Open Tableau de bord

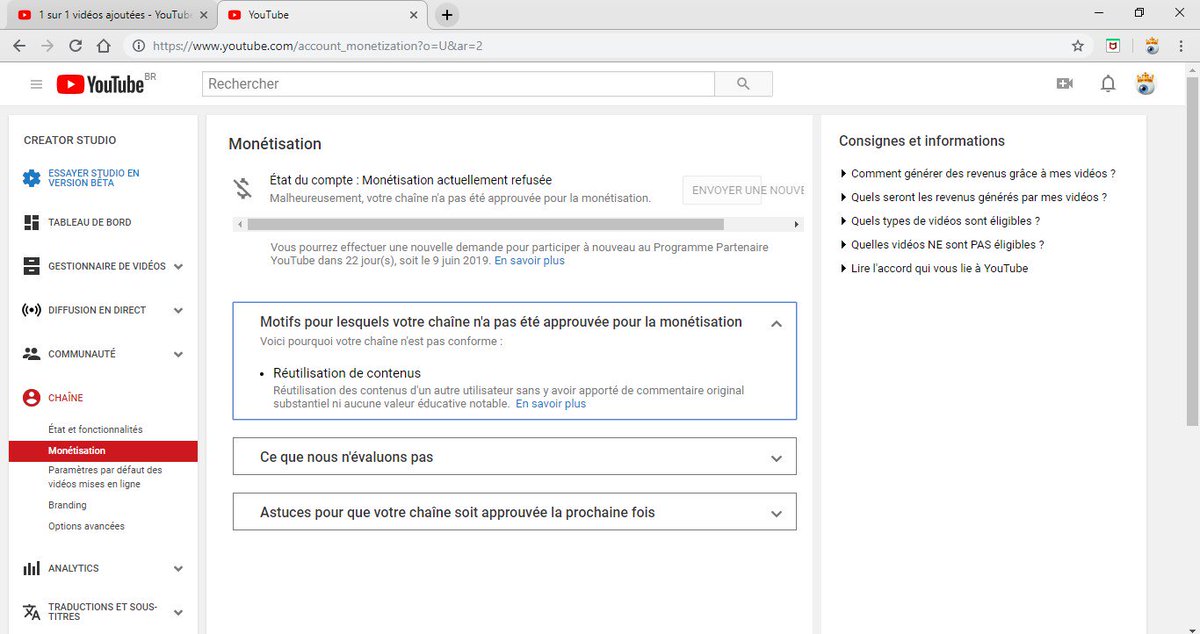pos(89,223)
